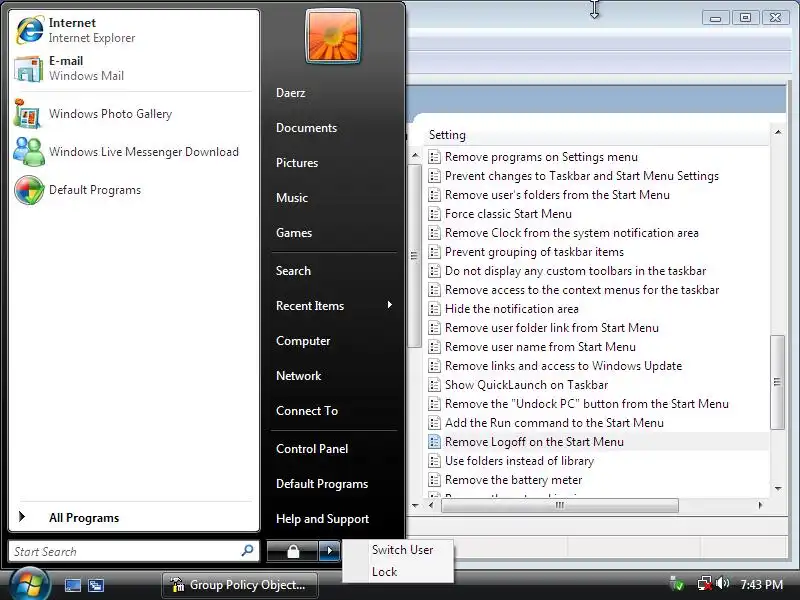
Task: Click the arrow button next to the lock button
Action: pyautogui.click(x=329, y=551)
